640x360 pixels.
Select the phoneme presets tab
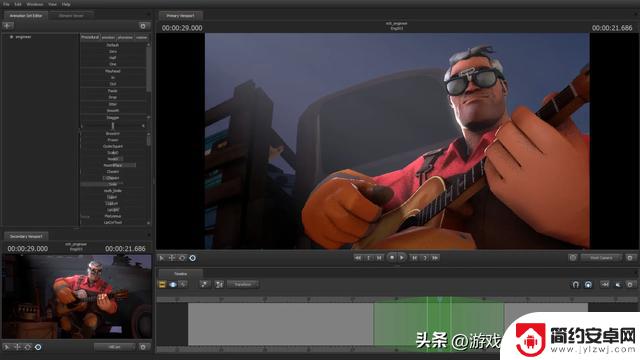(125, 37)
